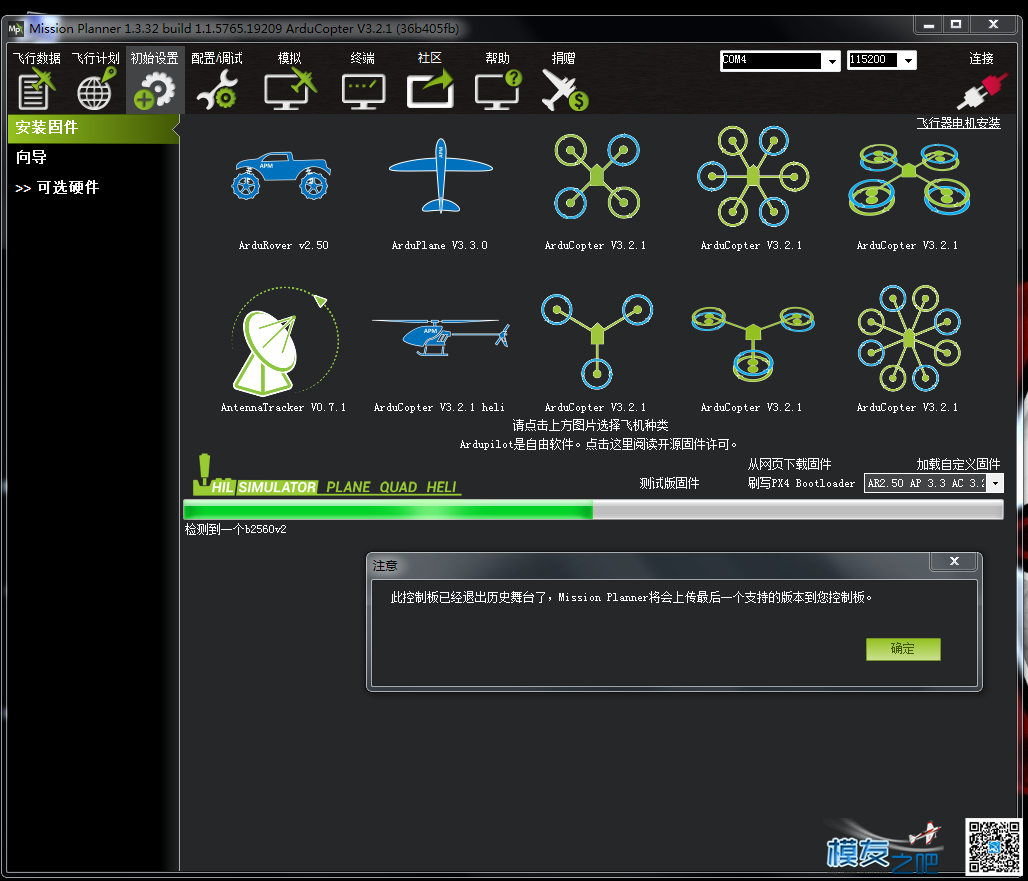Viewport: 1028px width, 881px height.
Task: Select QUAD in HIL simulator banner
Action: (x=398, y=487)
